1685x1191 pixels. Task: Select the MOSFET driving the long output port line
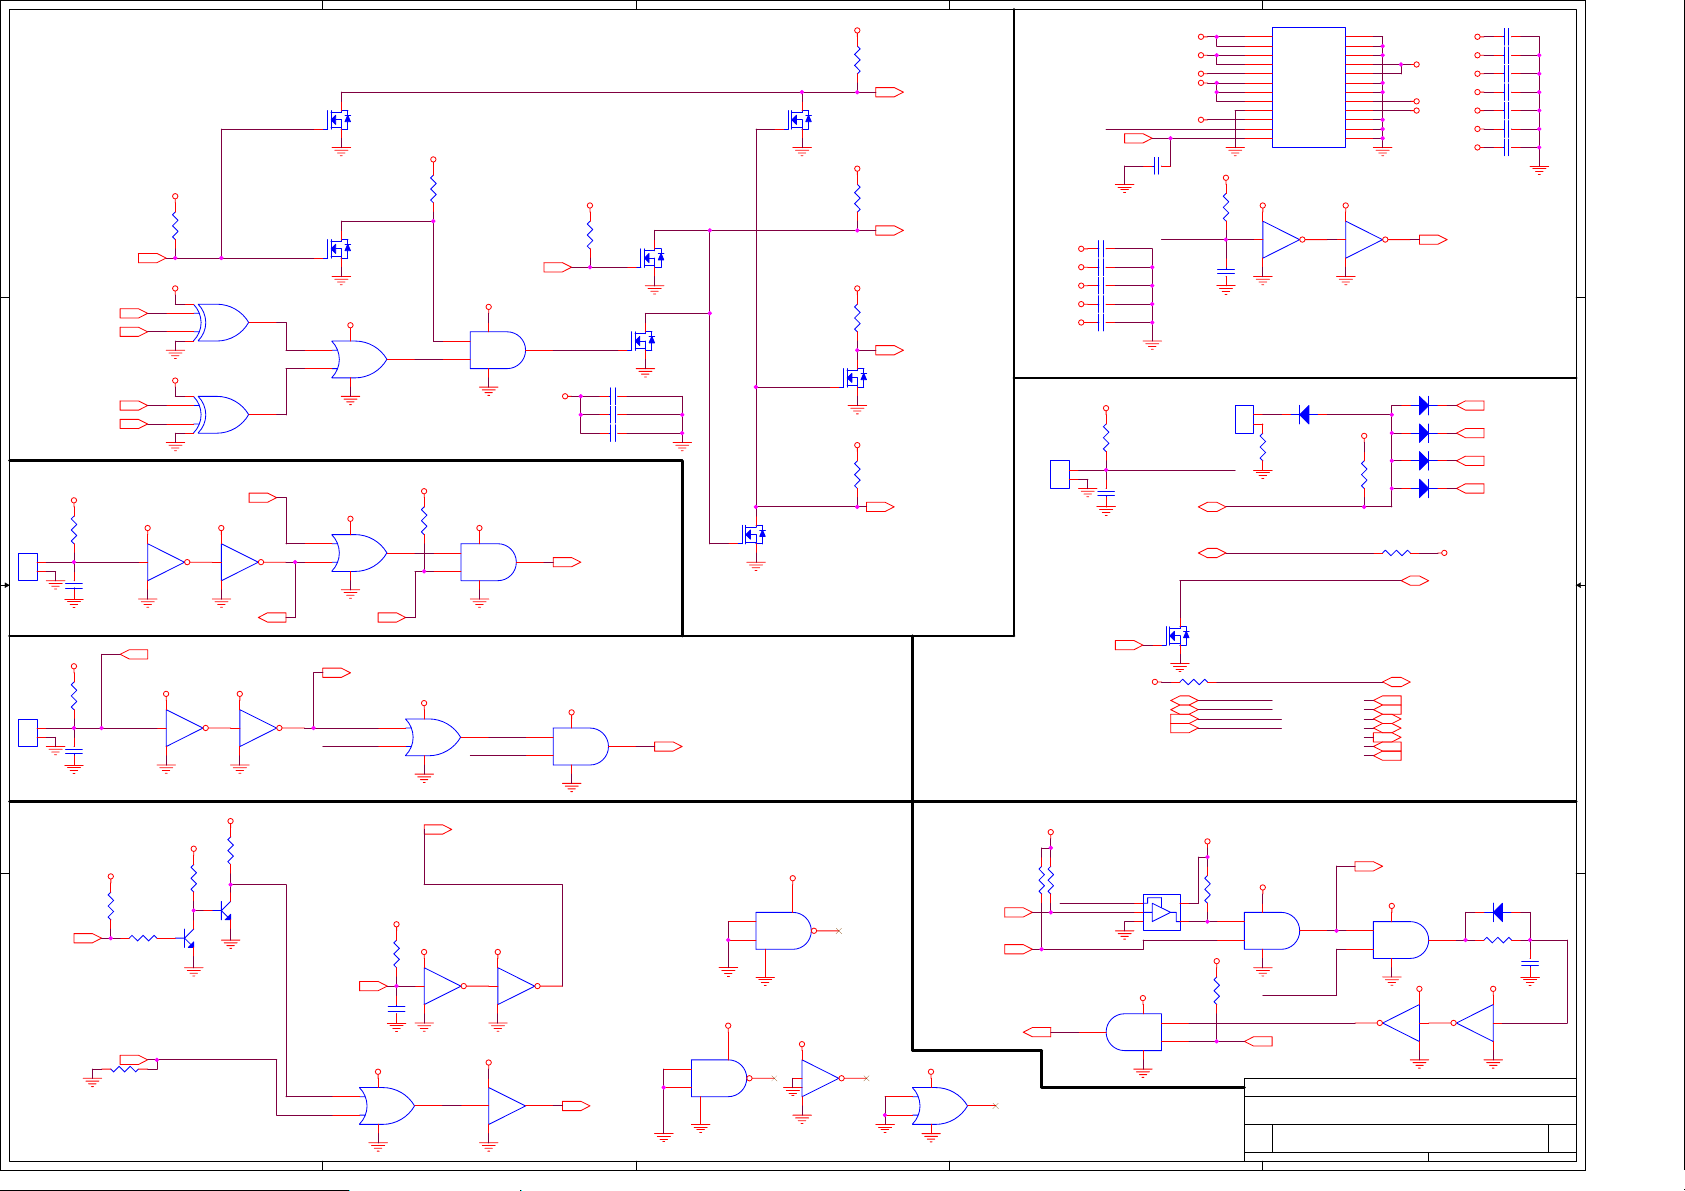pos(1179,635)
